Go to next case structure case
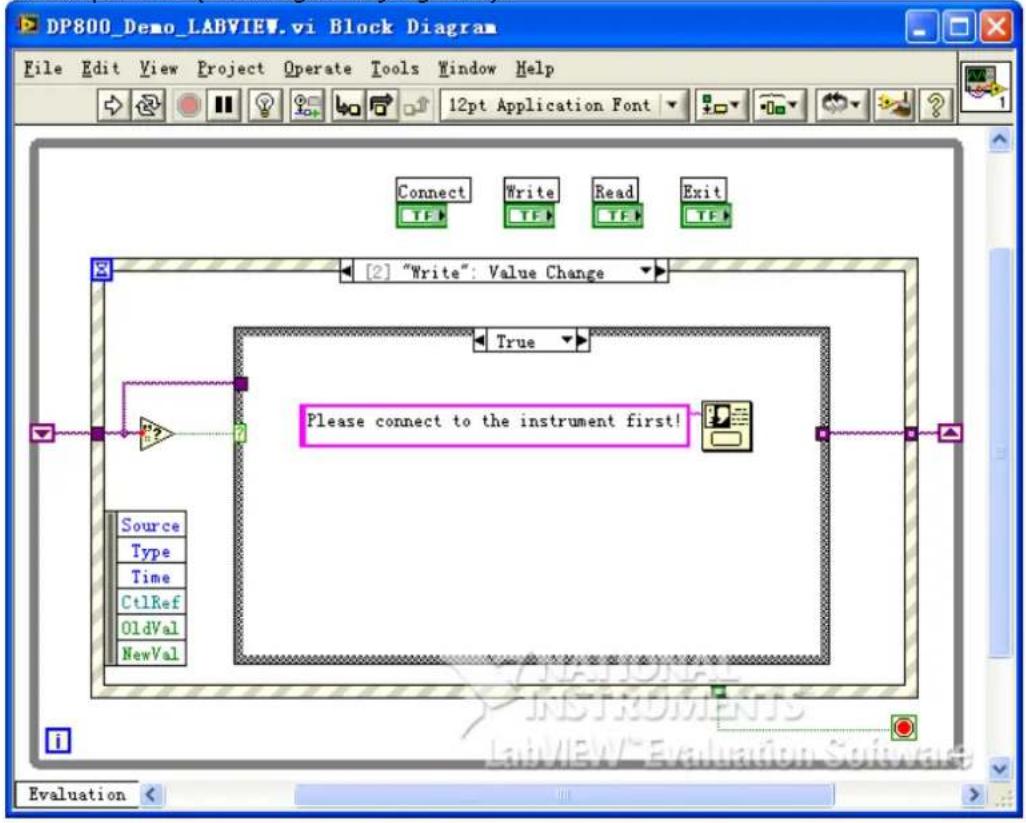 pos(582,341)
